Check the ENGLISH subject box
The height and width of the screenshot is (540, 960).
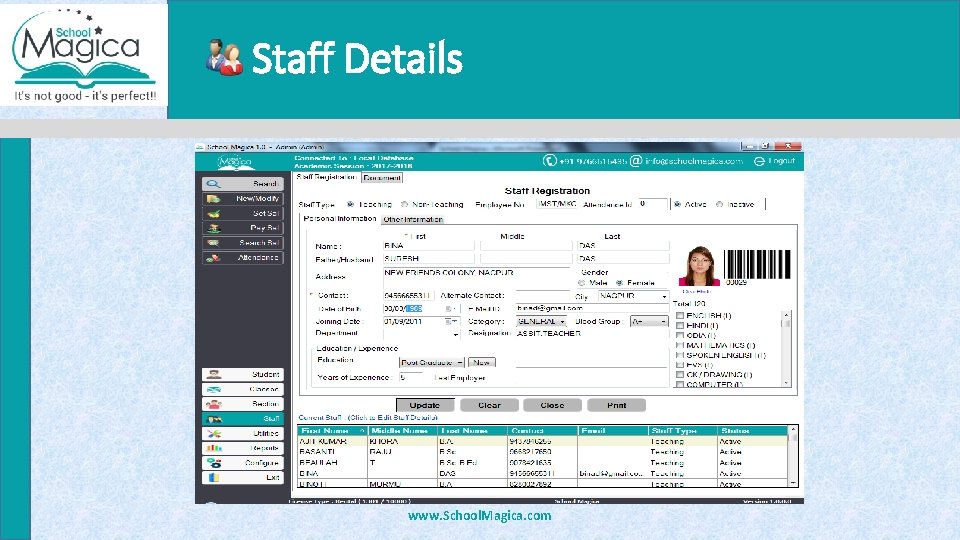[x=680, y=316]
